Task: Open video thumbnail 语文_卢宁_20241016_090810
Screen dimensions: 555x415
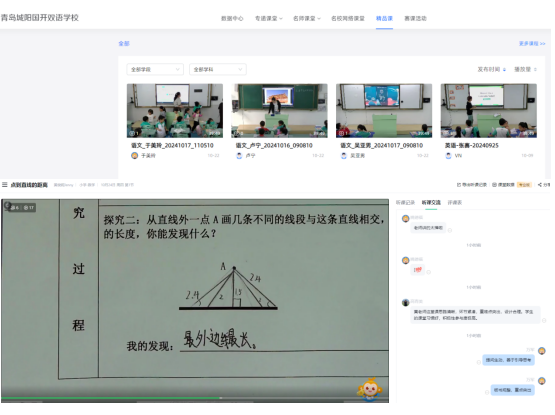Action: point(279,110)
